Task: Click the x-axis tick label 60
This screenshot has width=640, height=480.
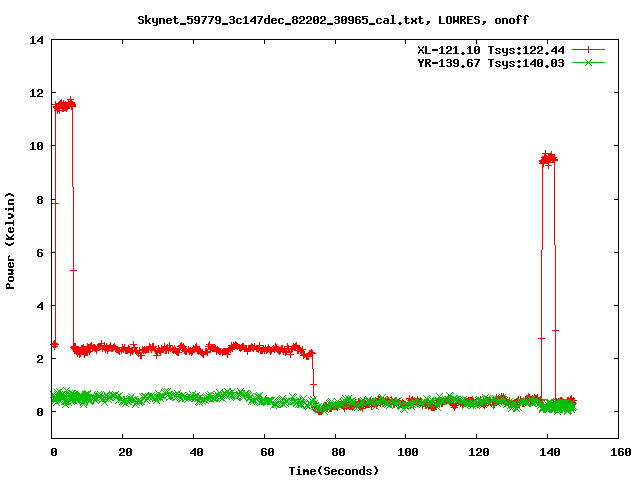Action: point(267,452)
